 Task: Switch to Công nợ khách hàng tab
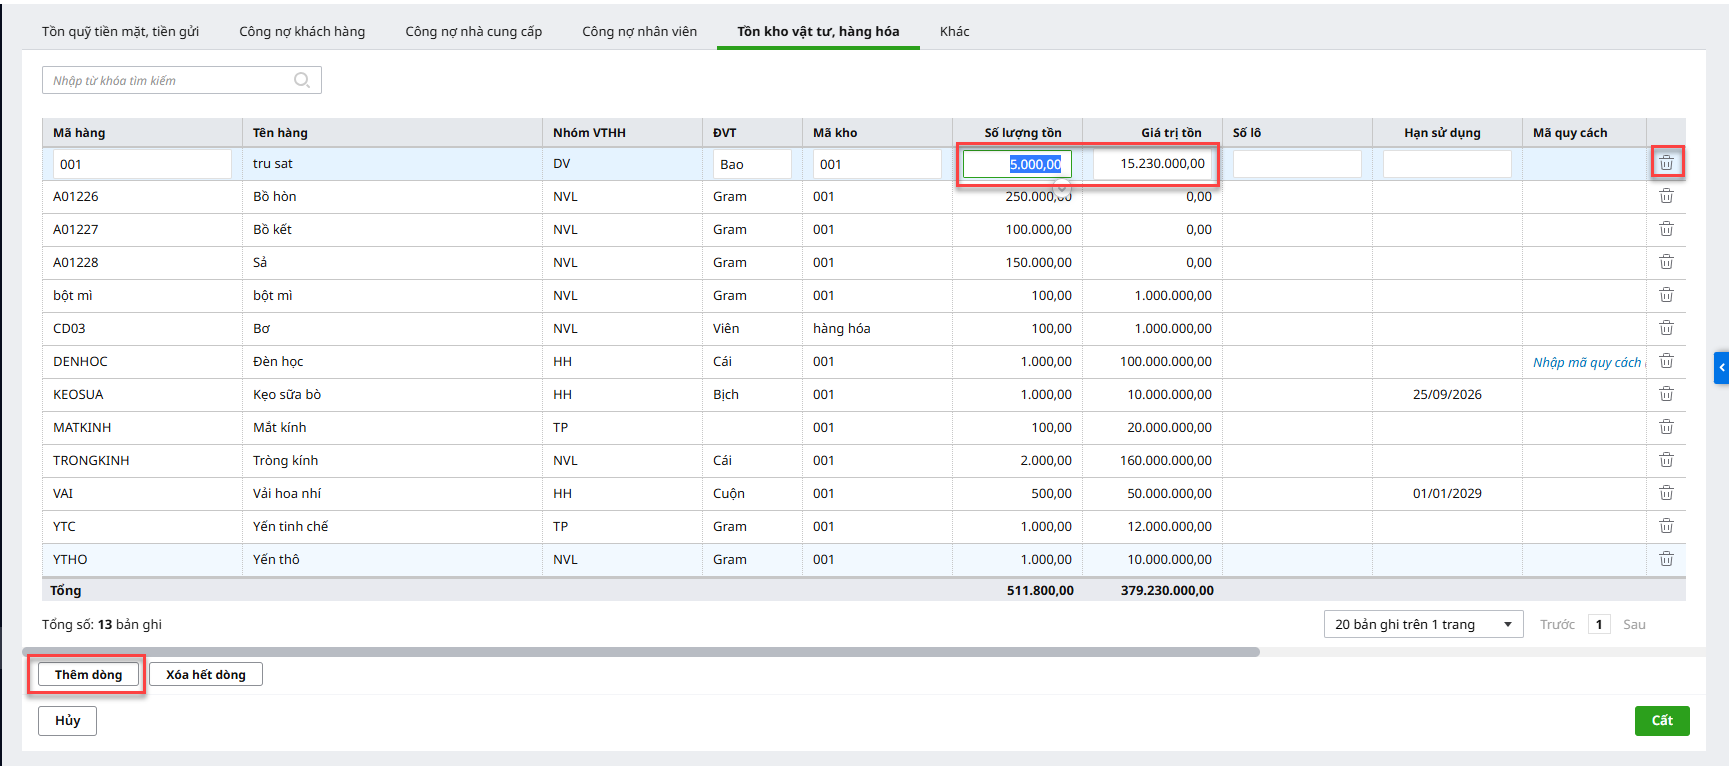302,31
